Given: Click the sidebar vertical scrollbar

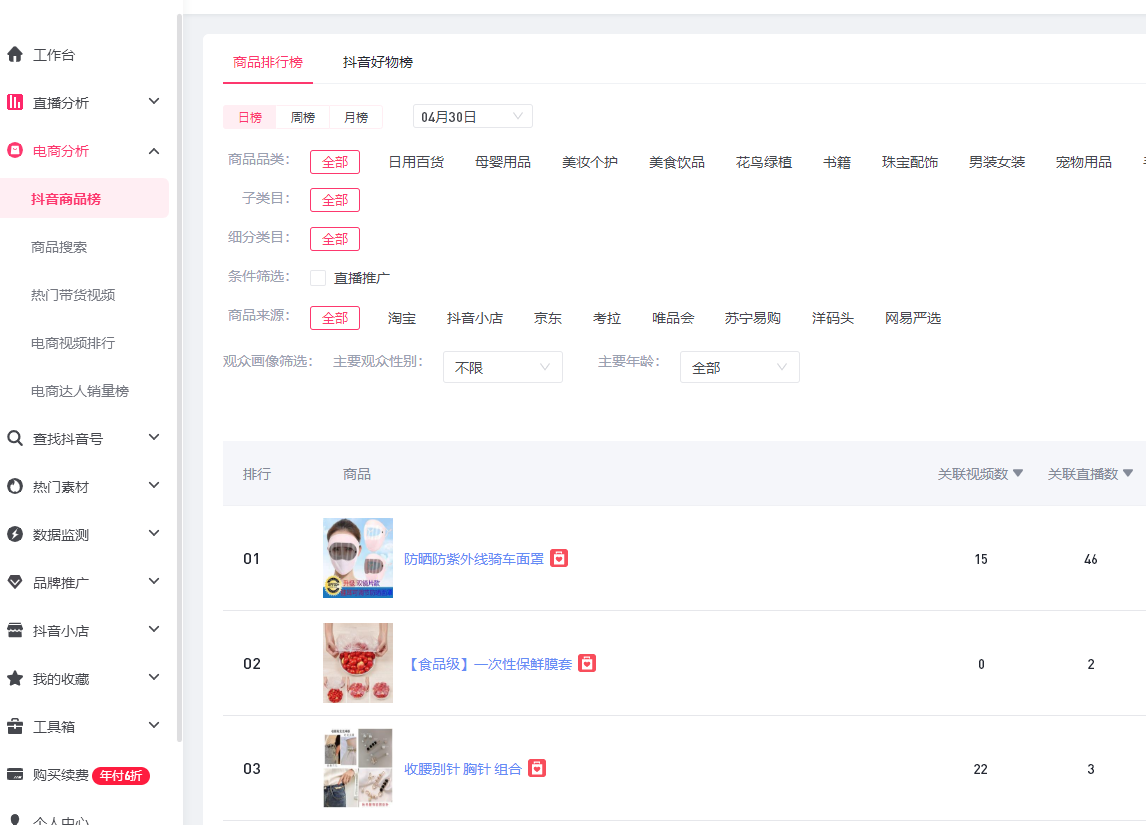Looking at the screenshot, I should point(179,379).
